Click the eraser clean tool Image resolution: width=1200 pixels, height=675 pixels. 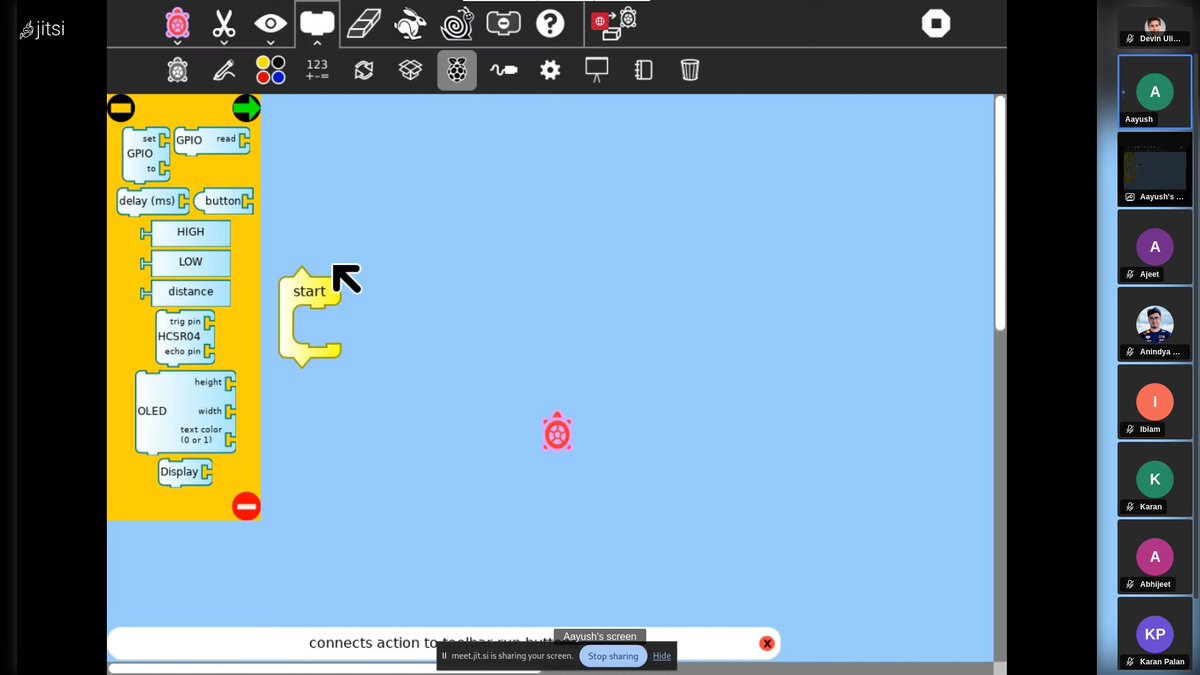364,23
